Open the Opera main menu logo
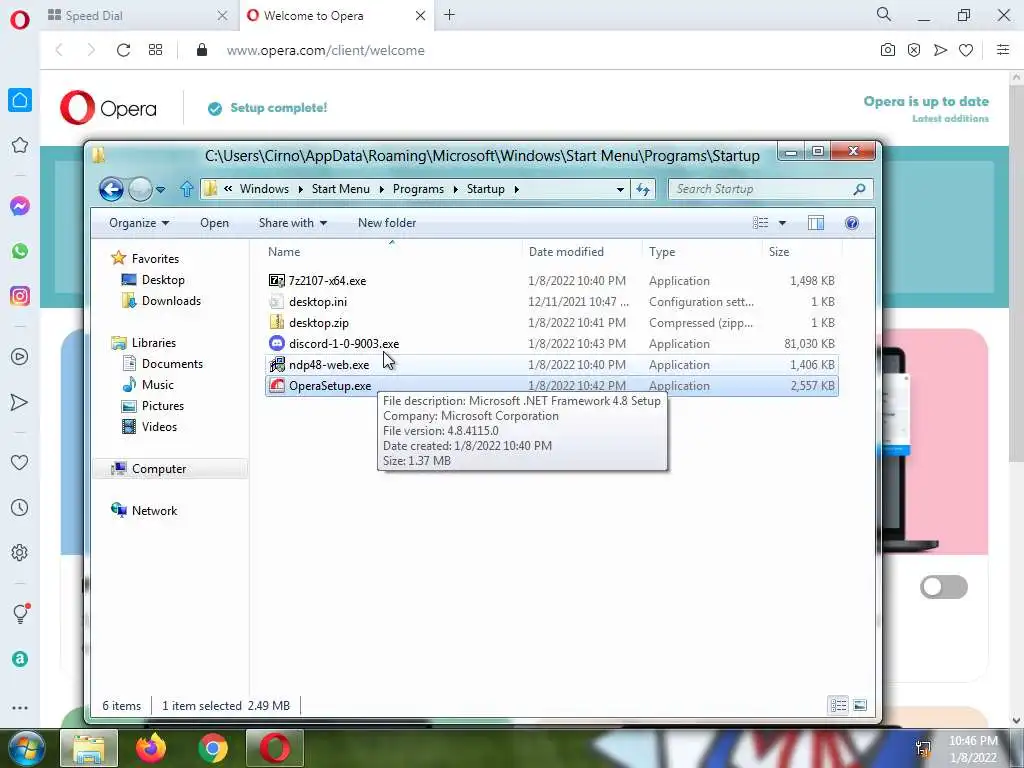Viewport: 1024px width, 768px height. [x=20, y=19]
